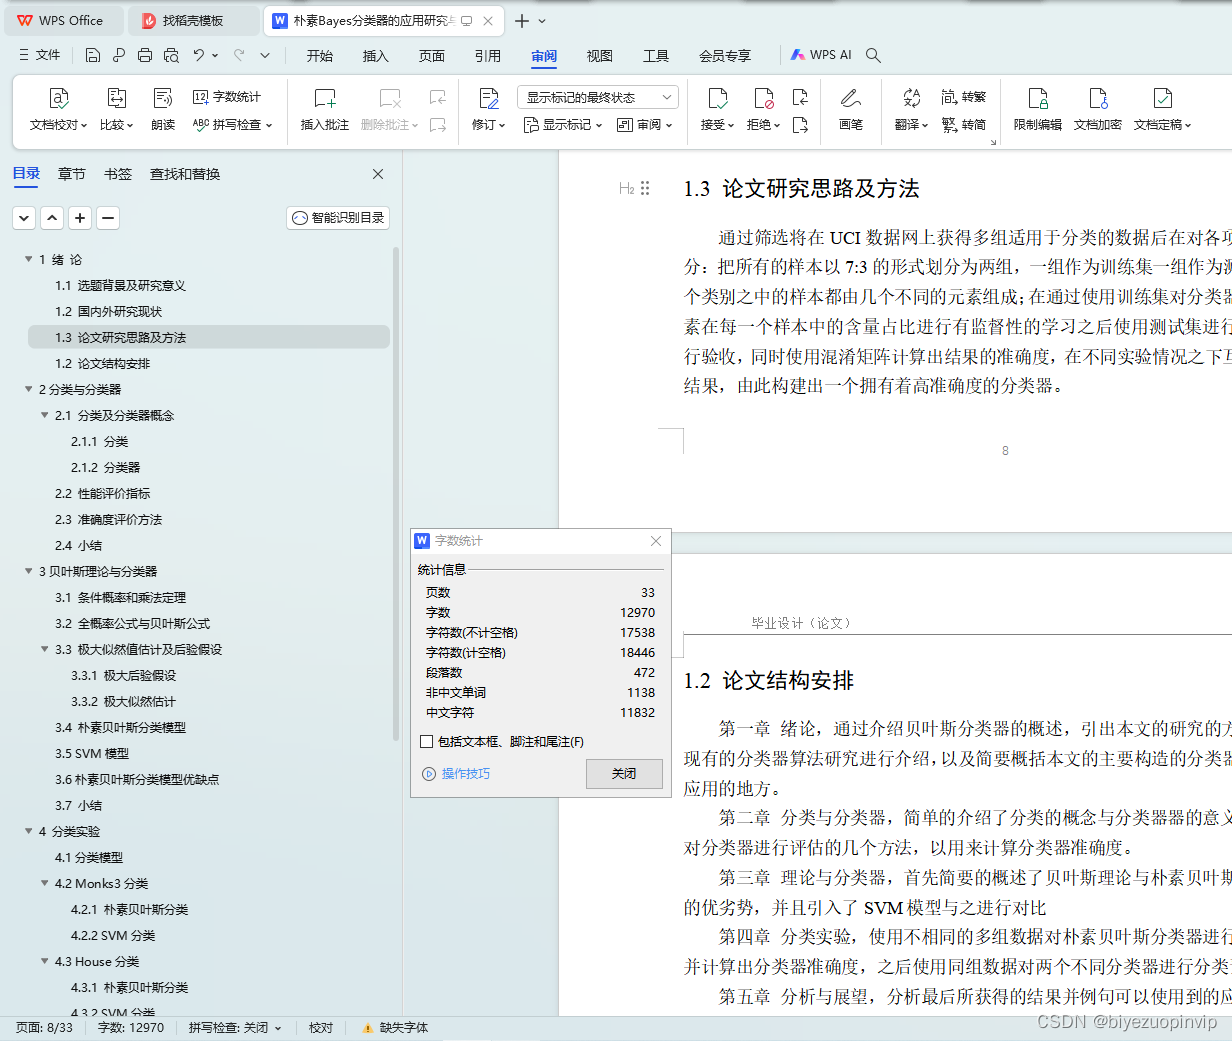Click the Save icon in quick access bar
The height and width of the screenshot is (1041, 1232).
pyautogui.click(x=93, y=55)
